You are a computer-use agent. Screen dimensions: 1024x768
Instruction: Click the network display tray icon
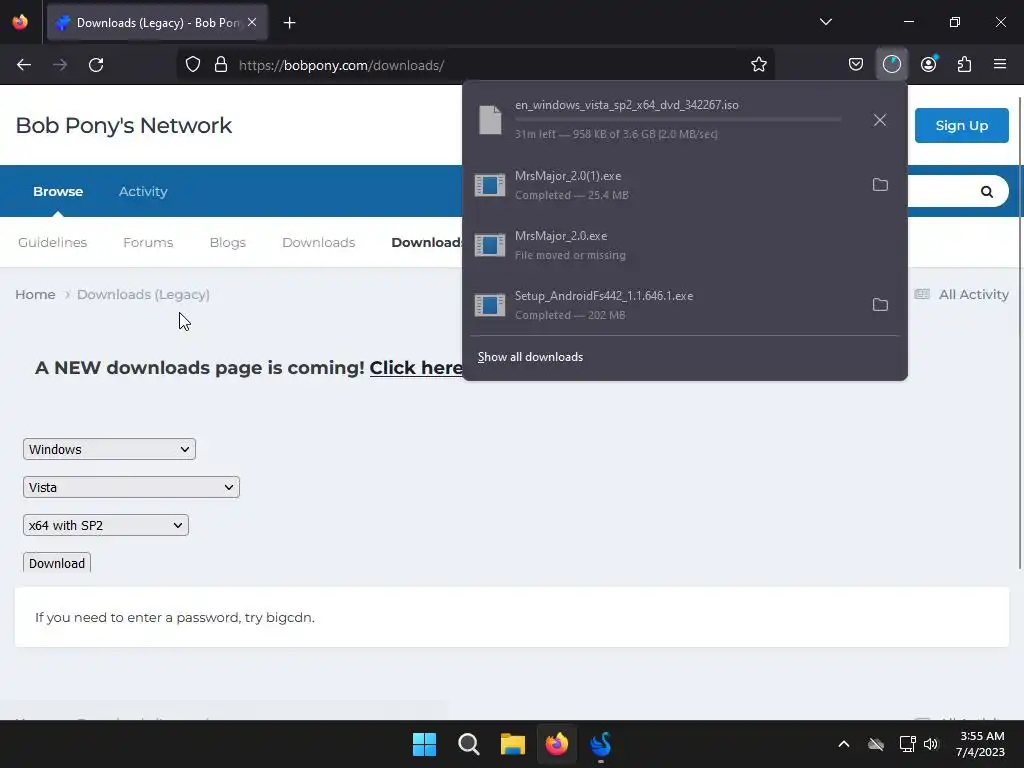pos(907,744)
